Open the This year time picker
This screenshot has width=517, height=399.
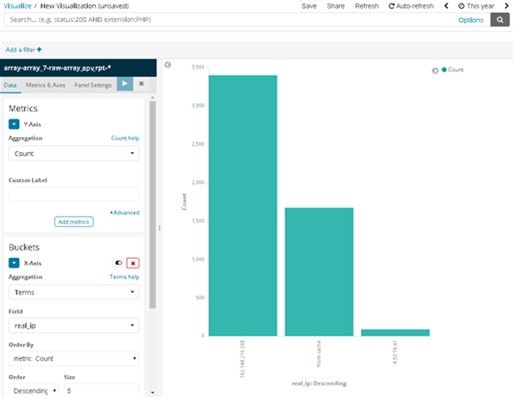click(476, 6)
